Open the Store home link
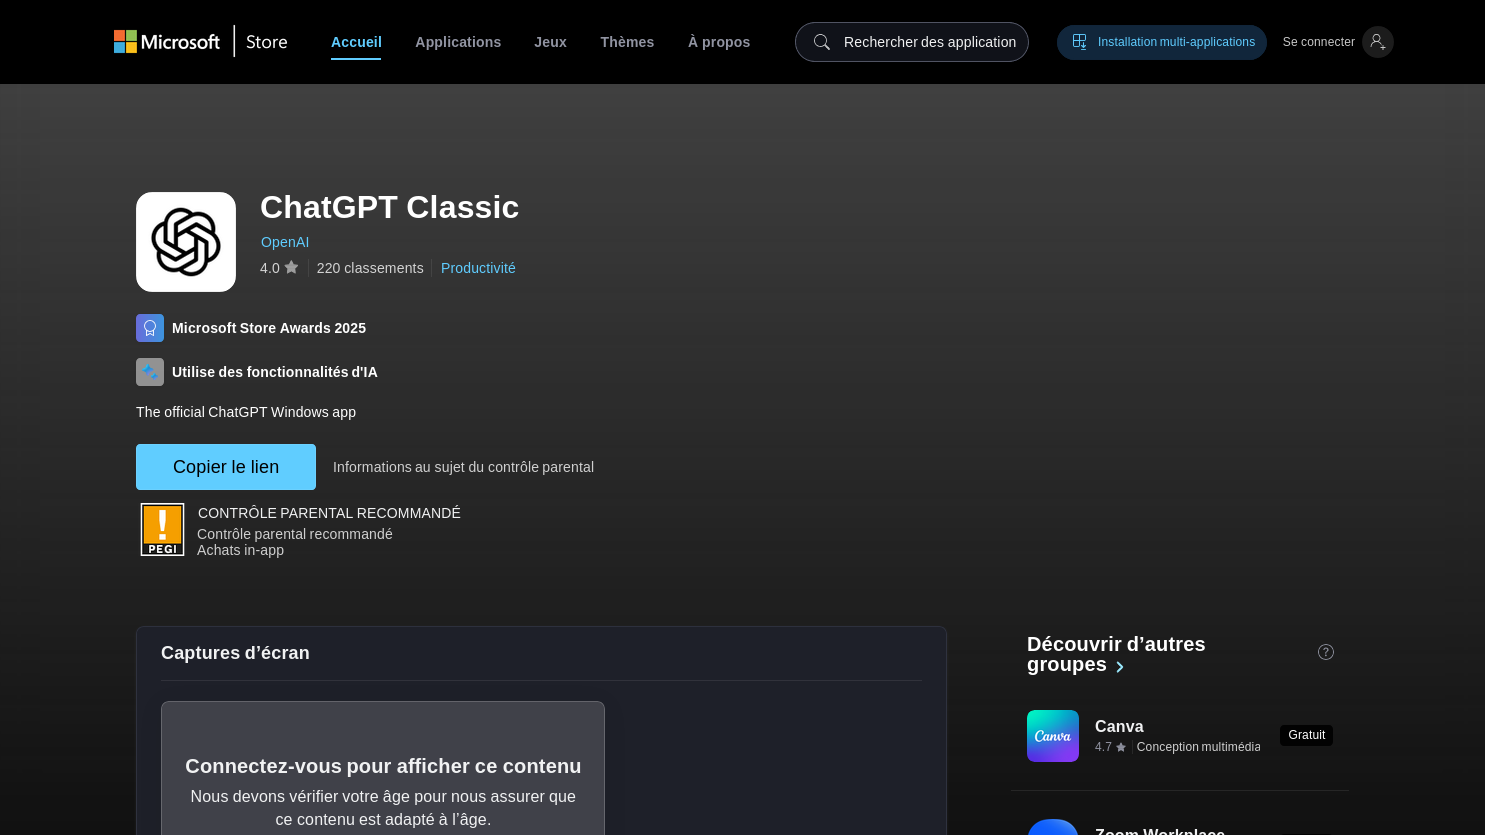1485x835 pixels. tap(267, 42)
